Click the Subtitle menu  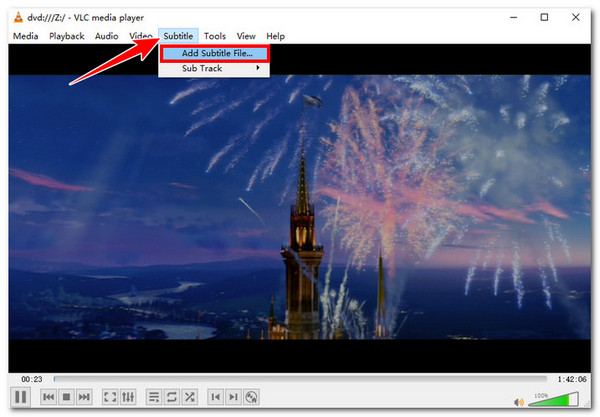(x=178, y=36)
